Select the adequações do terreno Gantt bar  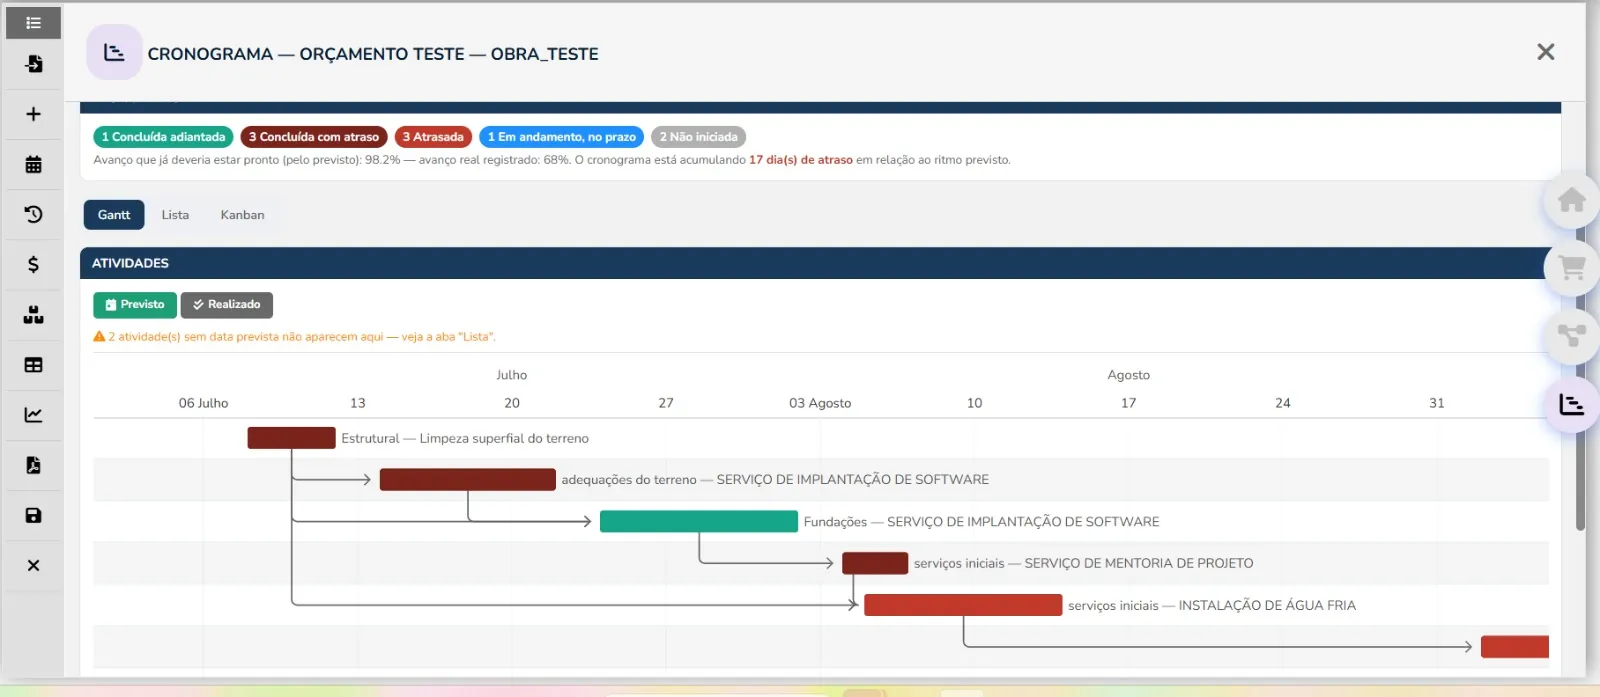pos(467,480)
